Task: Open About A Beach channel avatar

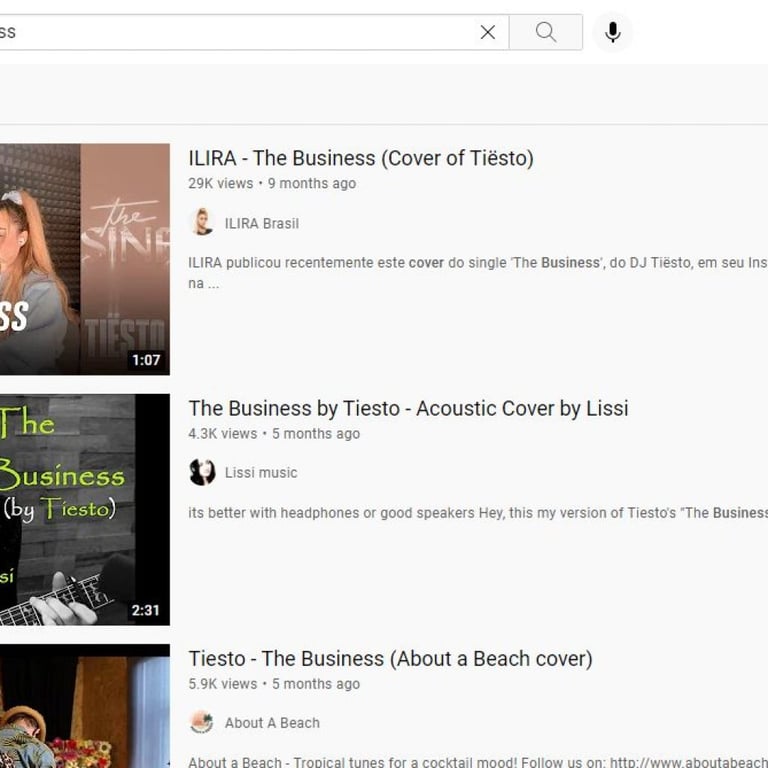Action: tap(202, 723)
